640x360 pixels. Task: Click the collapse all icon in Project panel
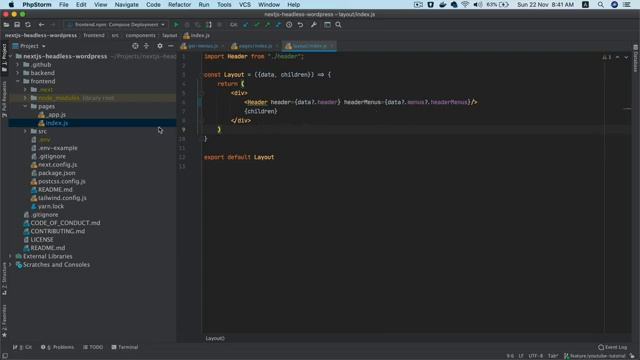(147, 46)
